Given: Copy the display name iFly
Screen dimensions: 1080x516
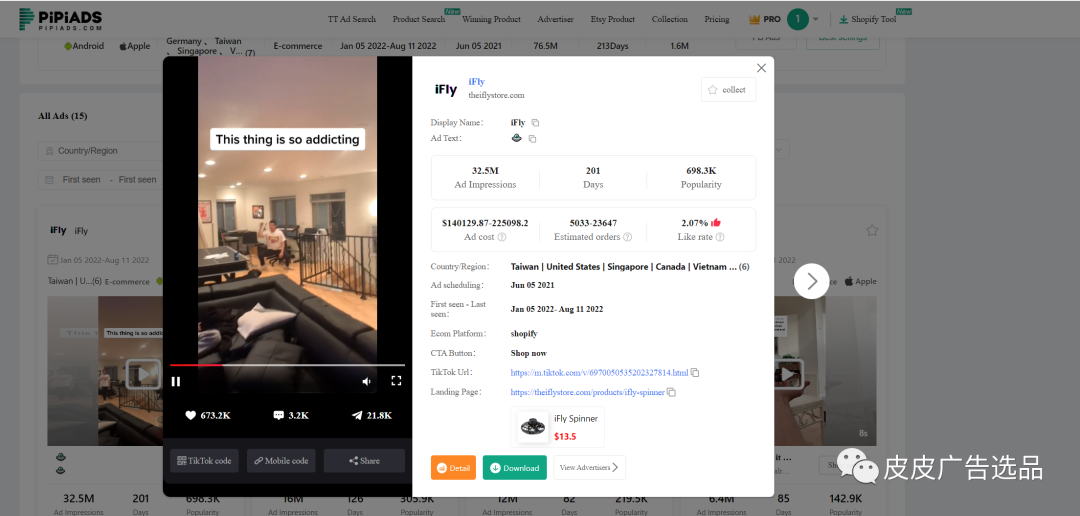Looking at the screenshot, I should coord(535,123).
